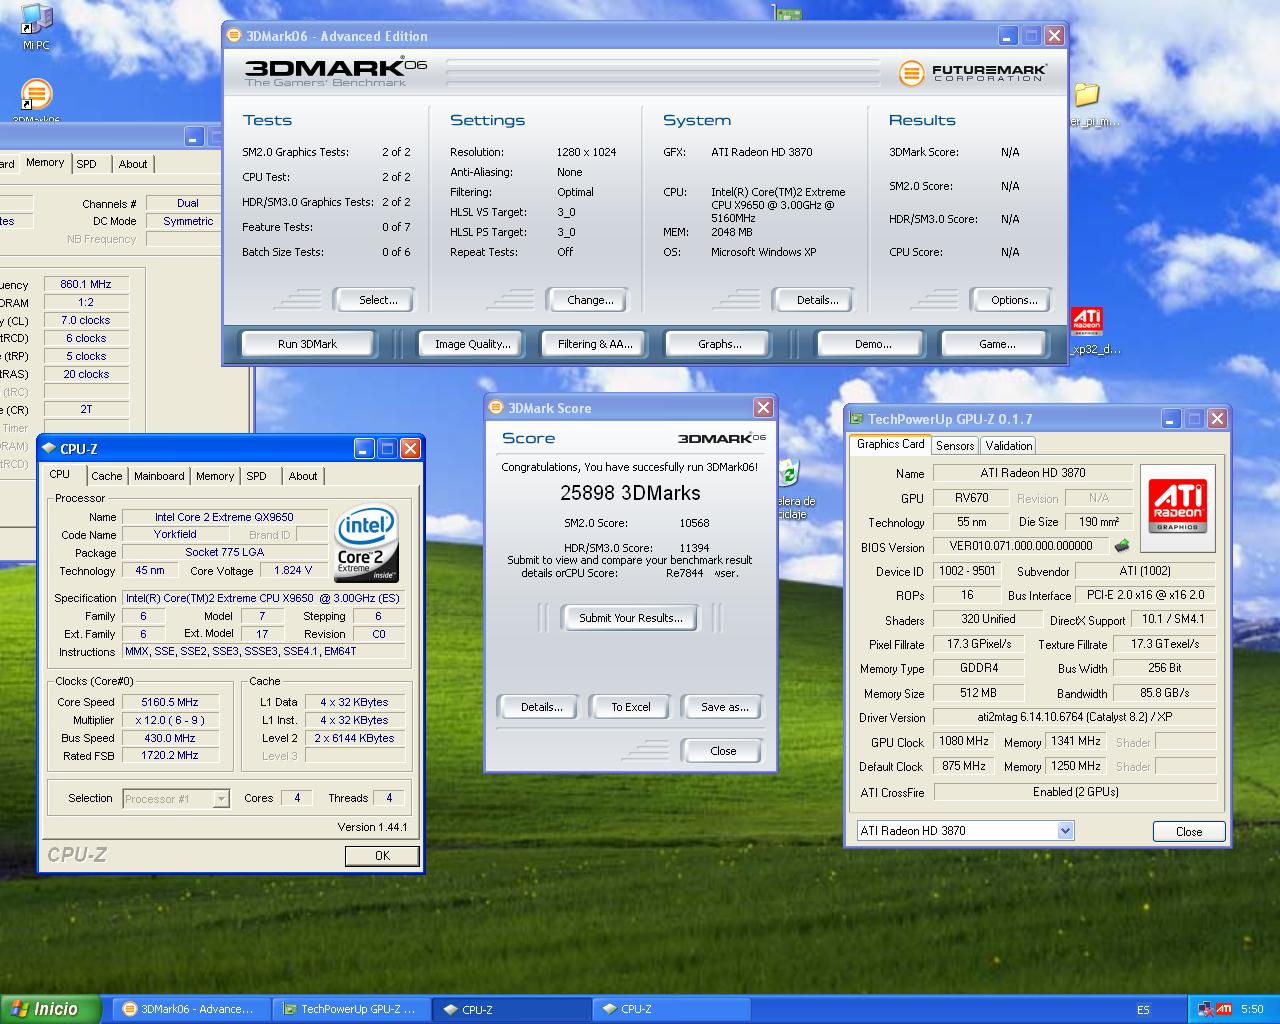Image resolution: width=1280 pixels, height=1024 pixels.
Task: Click the 3DMark06 title bar icon
Action: pyautogui.click(x=234, y=35)
